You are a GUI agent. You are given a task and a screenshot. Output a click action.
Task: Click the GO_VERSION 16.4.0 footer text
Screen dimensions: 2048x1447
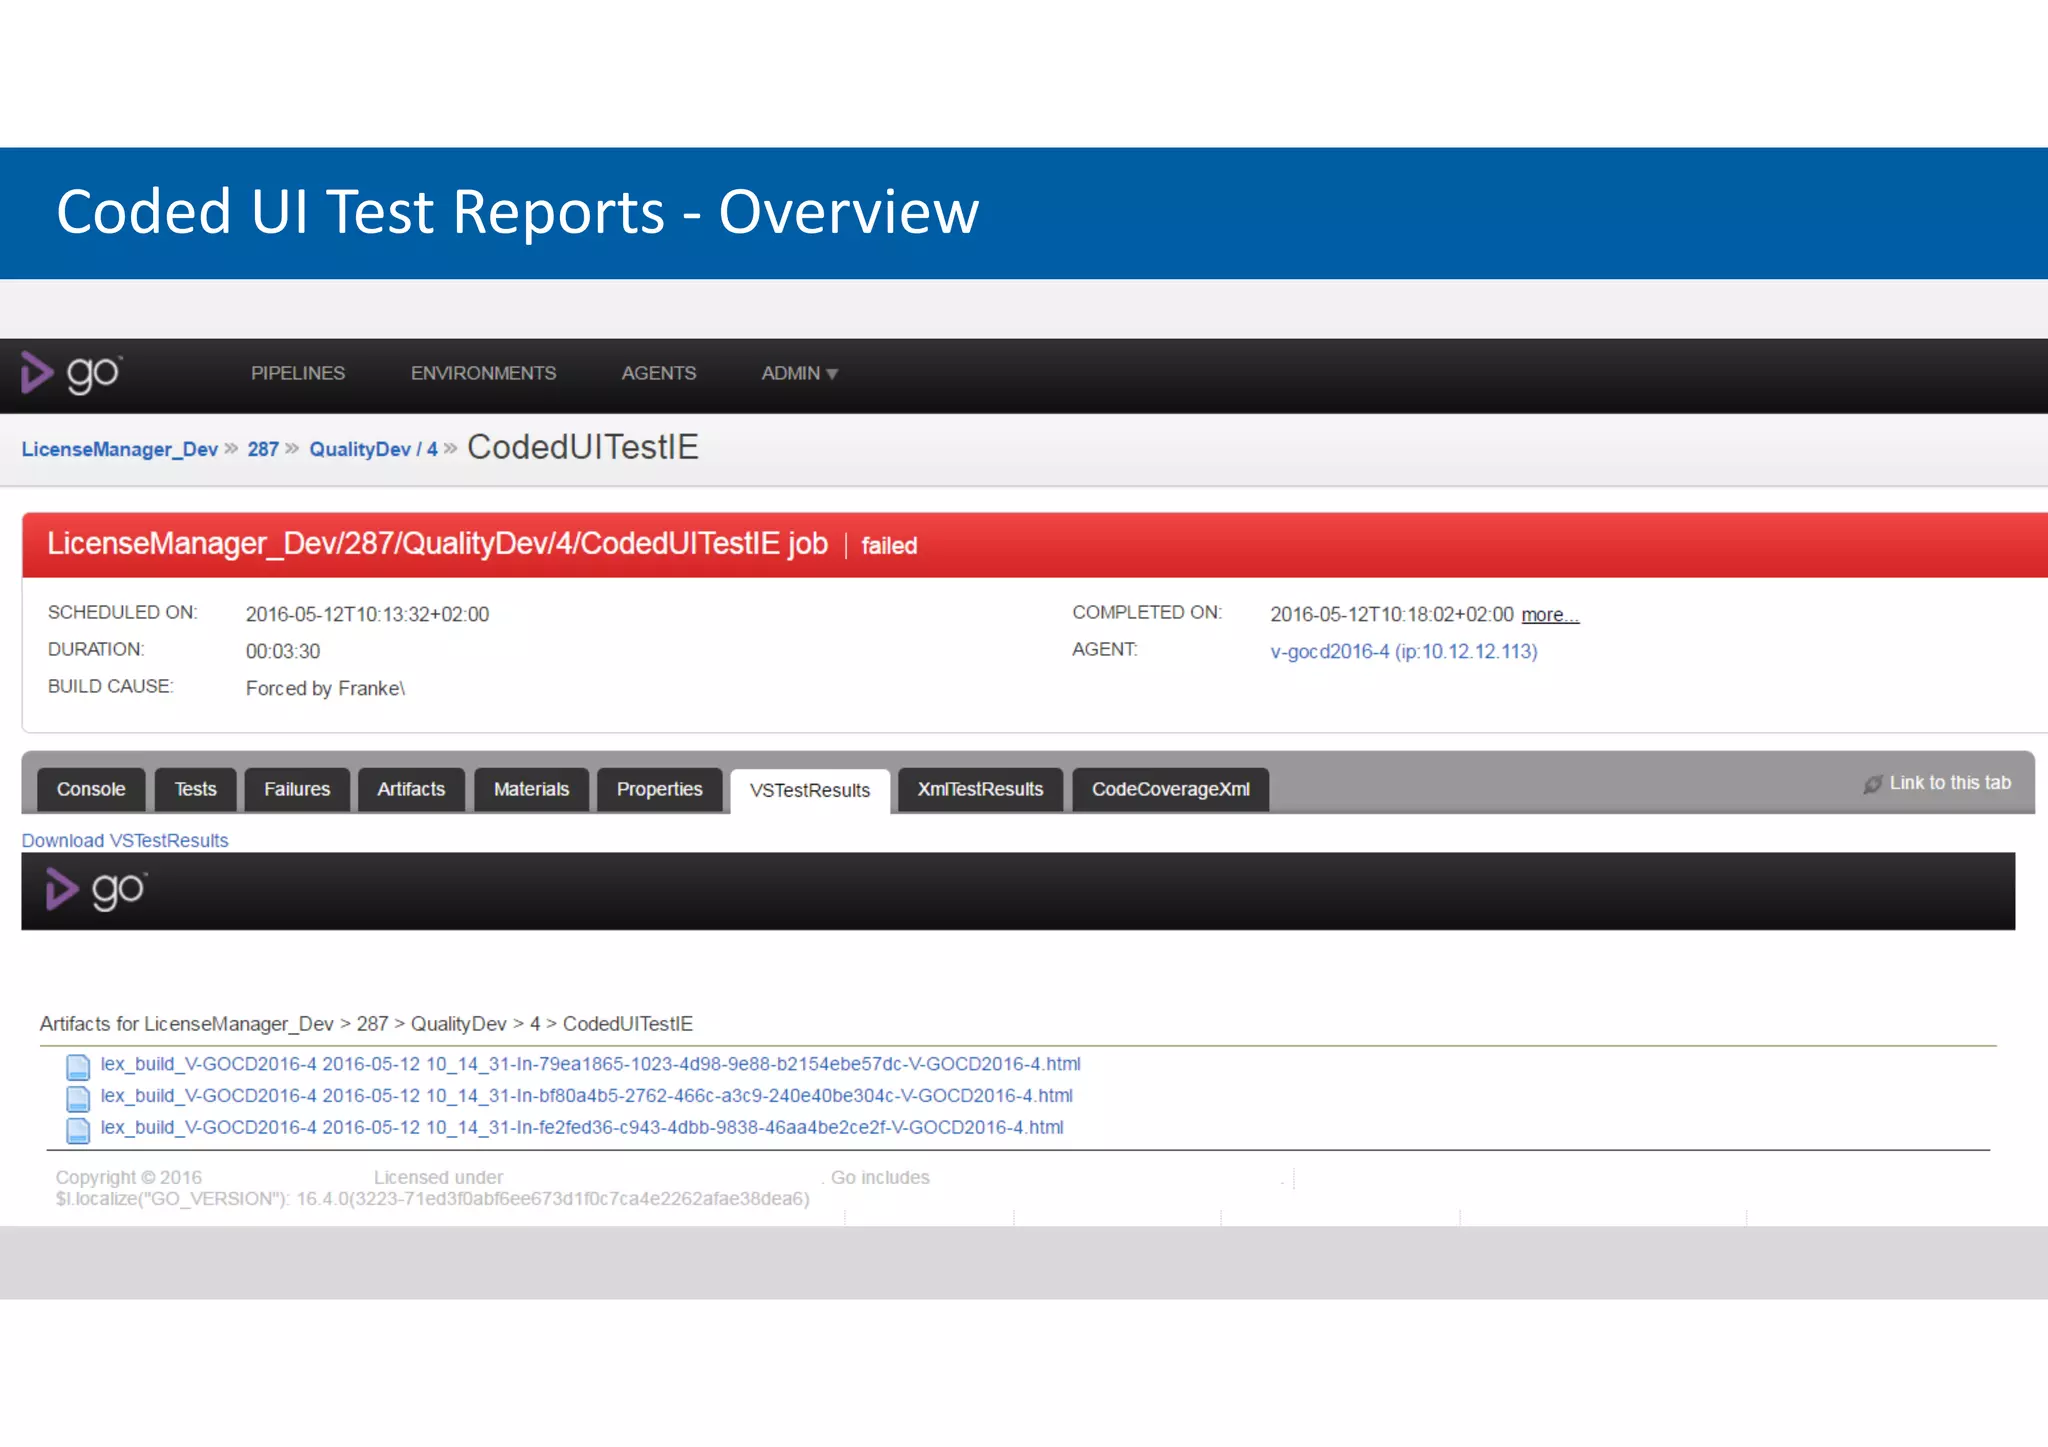coord(432,1199)
